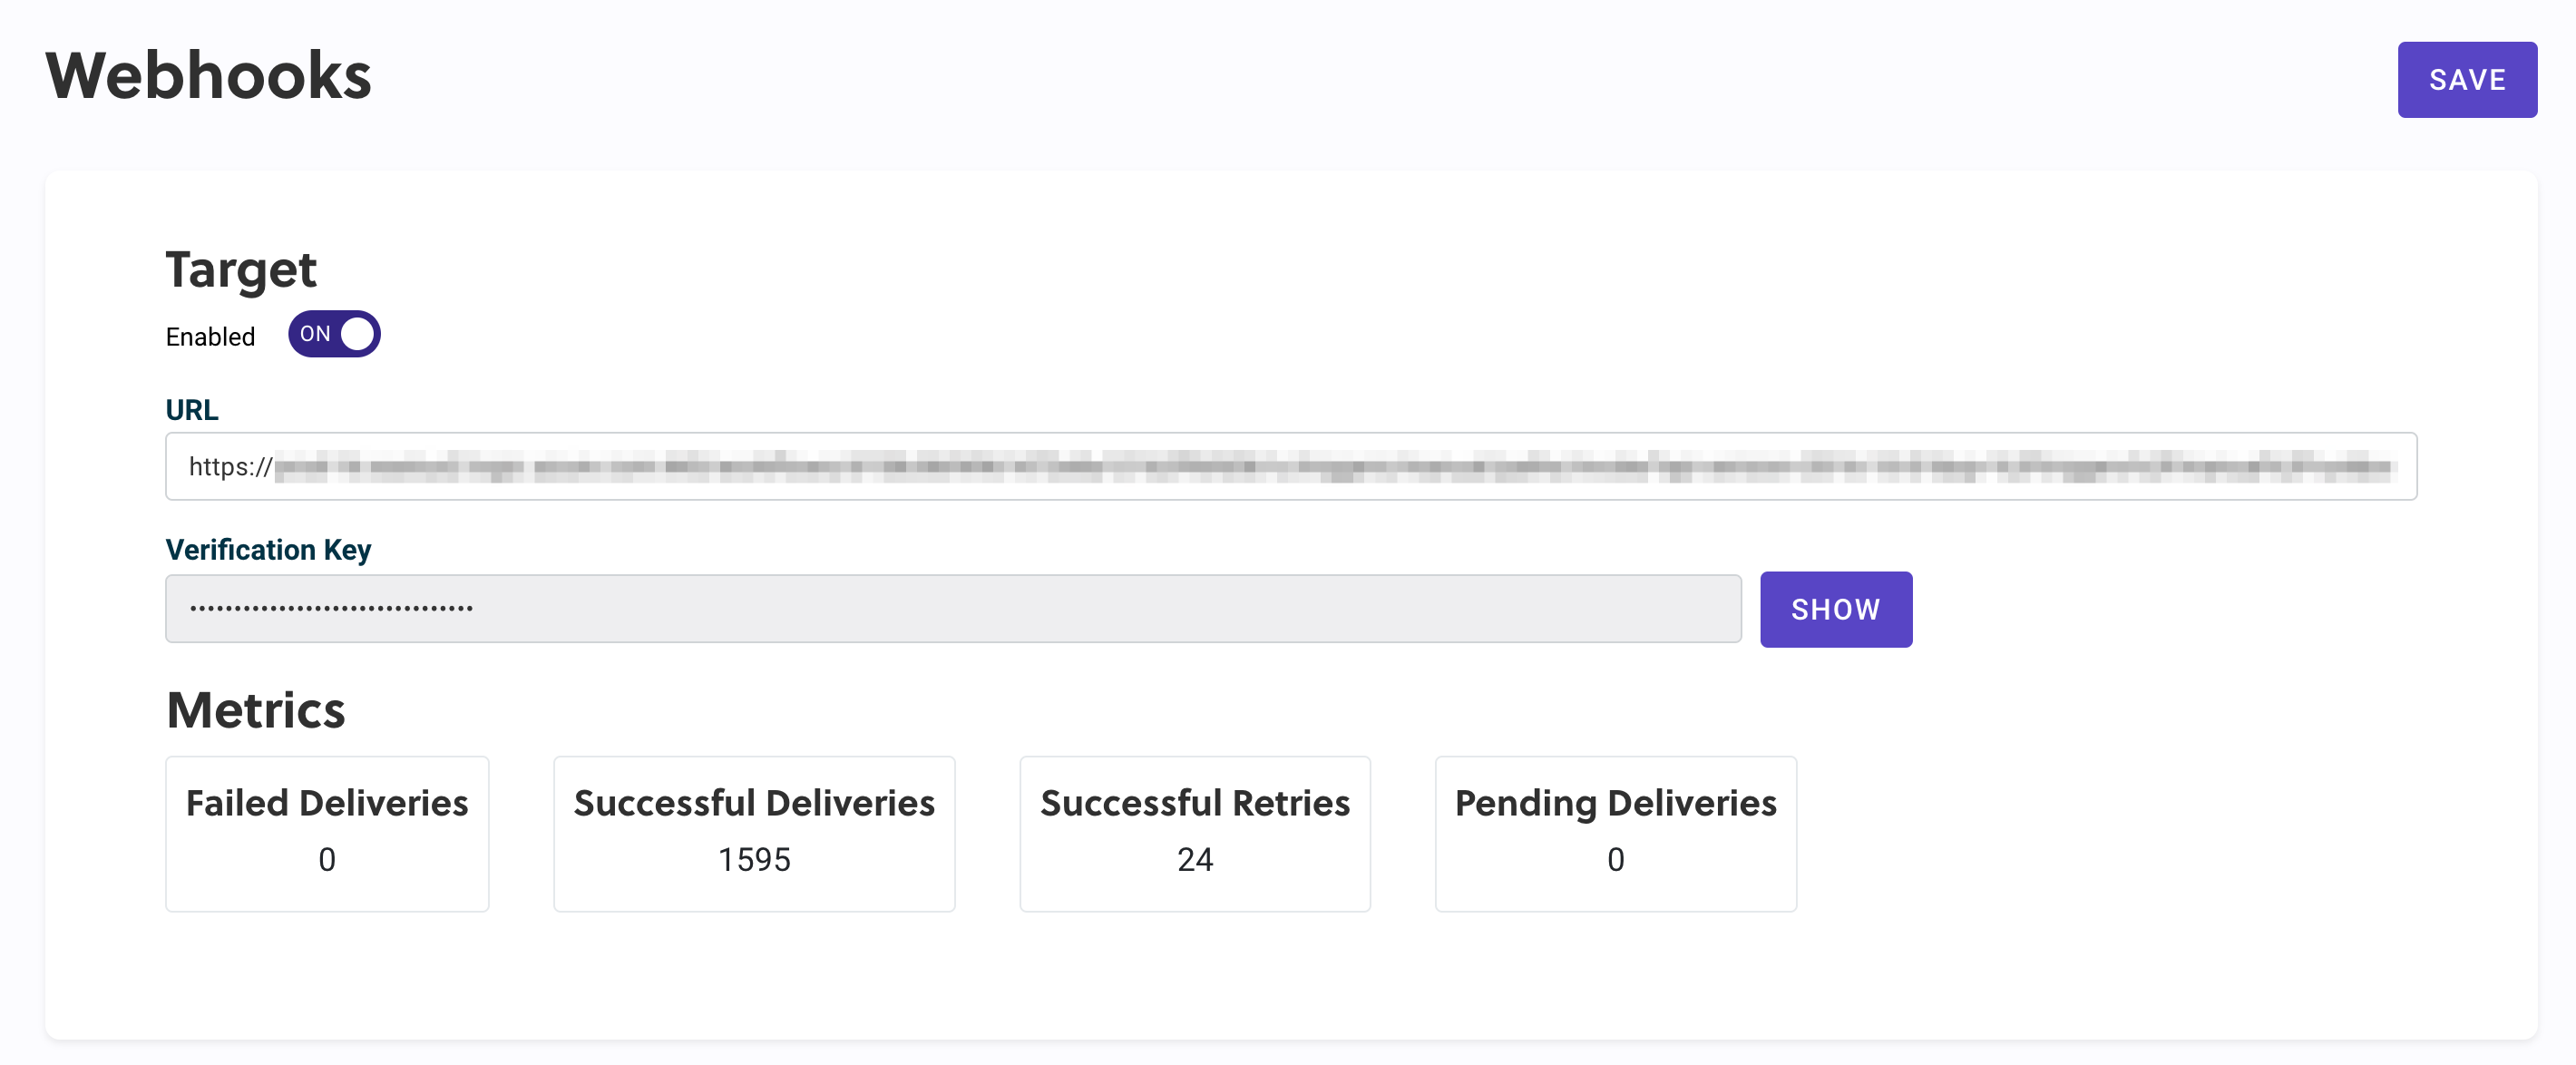The height and width of the screenshot is (1065, 2576).
Task: Click the Verification Key label
Action: point(268,550)
